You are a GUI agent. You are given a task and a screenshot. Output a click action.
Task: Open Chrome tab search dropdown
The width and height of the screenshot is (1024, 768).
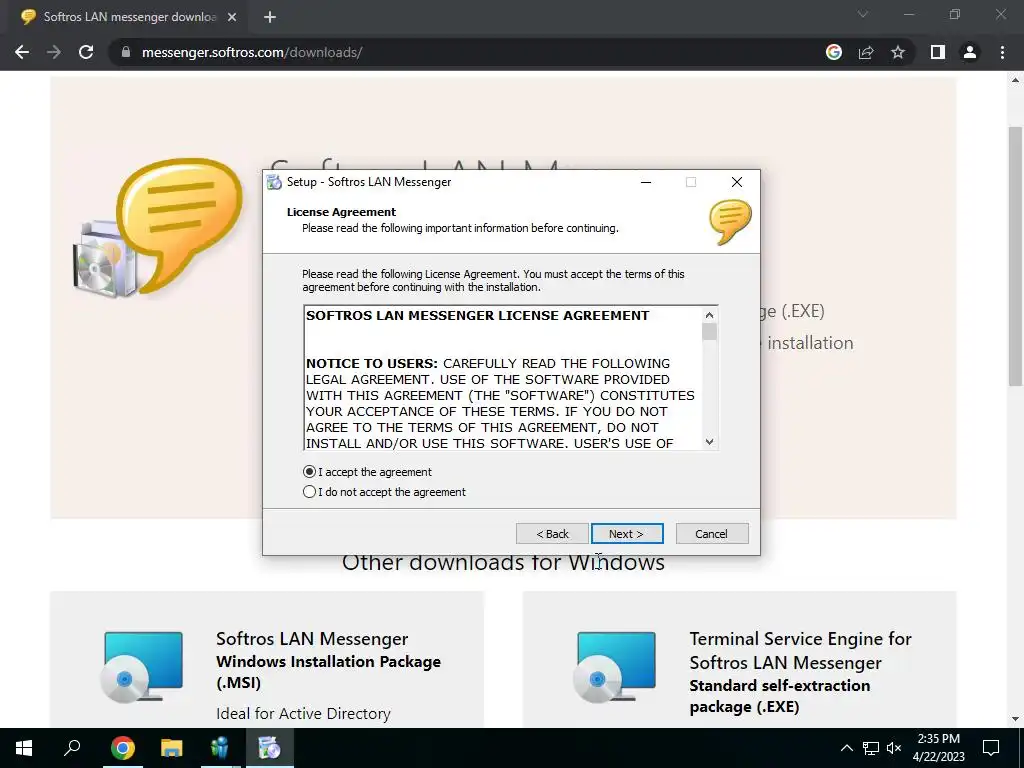(863, 14)
